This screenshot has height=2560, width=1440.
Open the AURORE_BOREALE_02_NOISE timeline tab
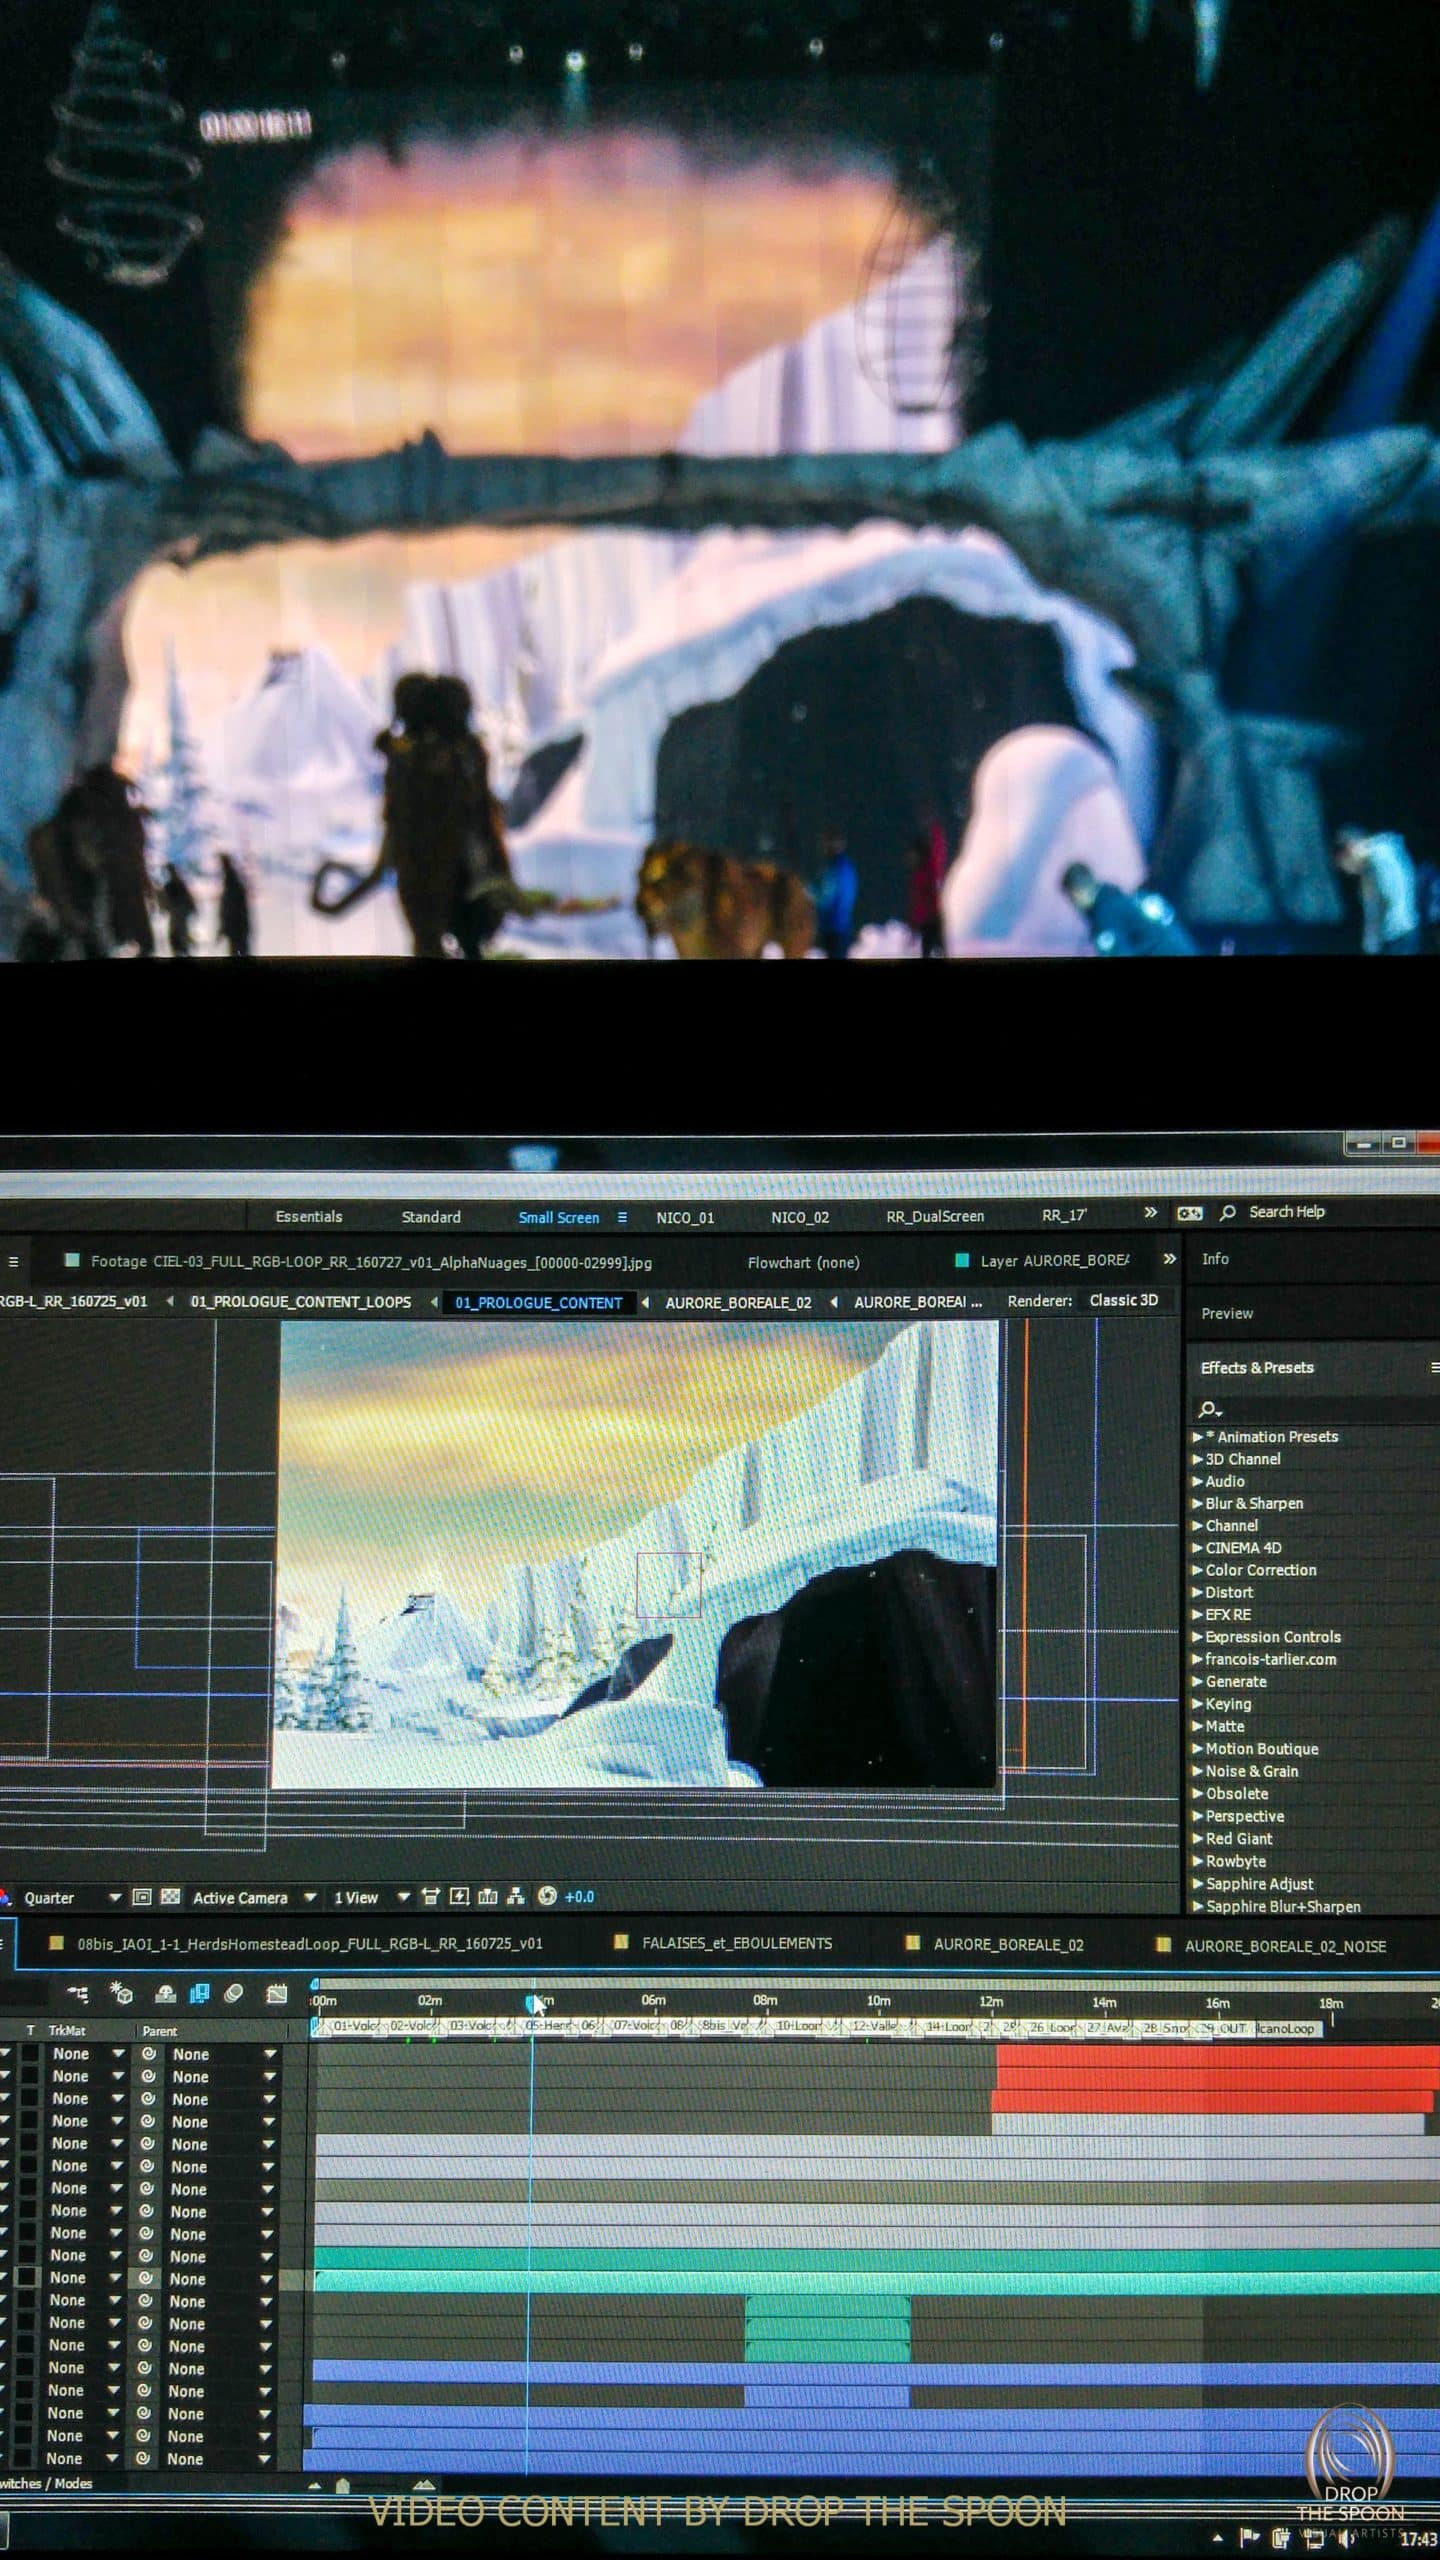[1285, 1946]
